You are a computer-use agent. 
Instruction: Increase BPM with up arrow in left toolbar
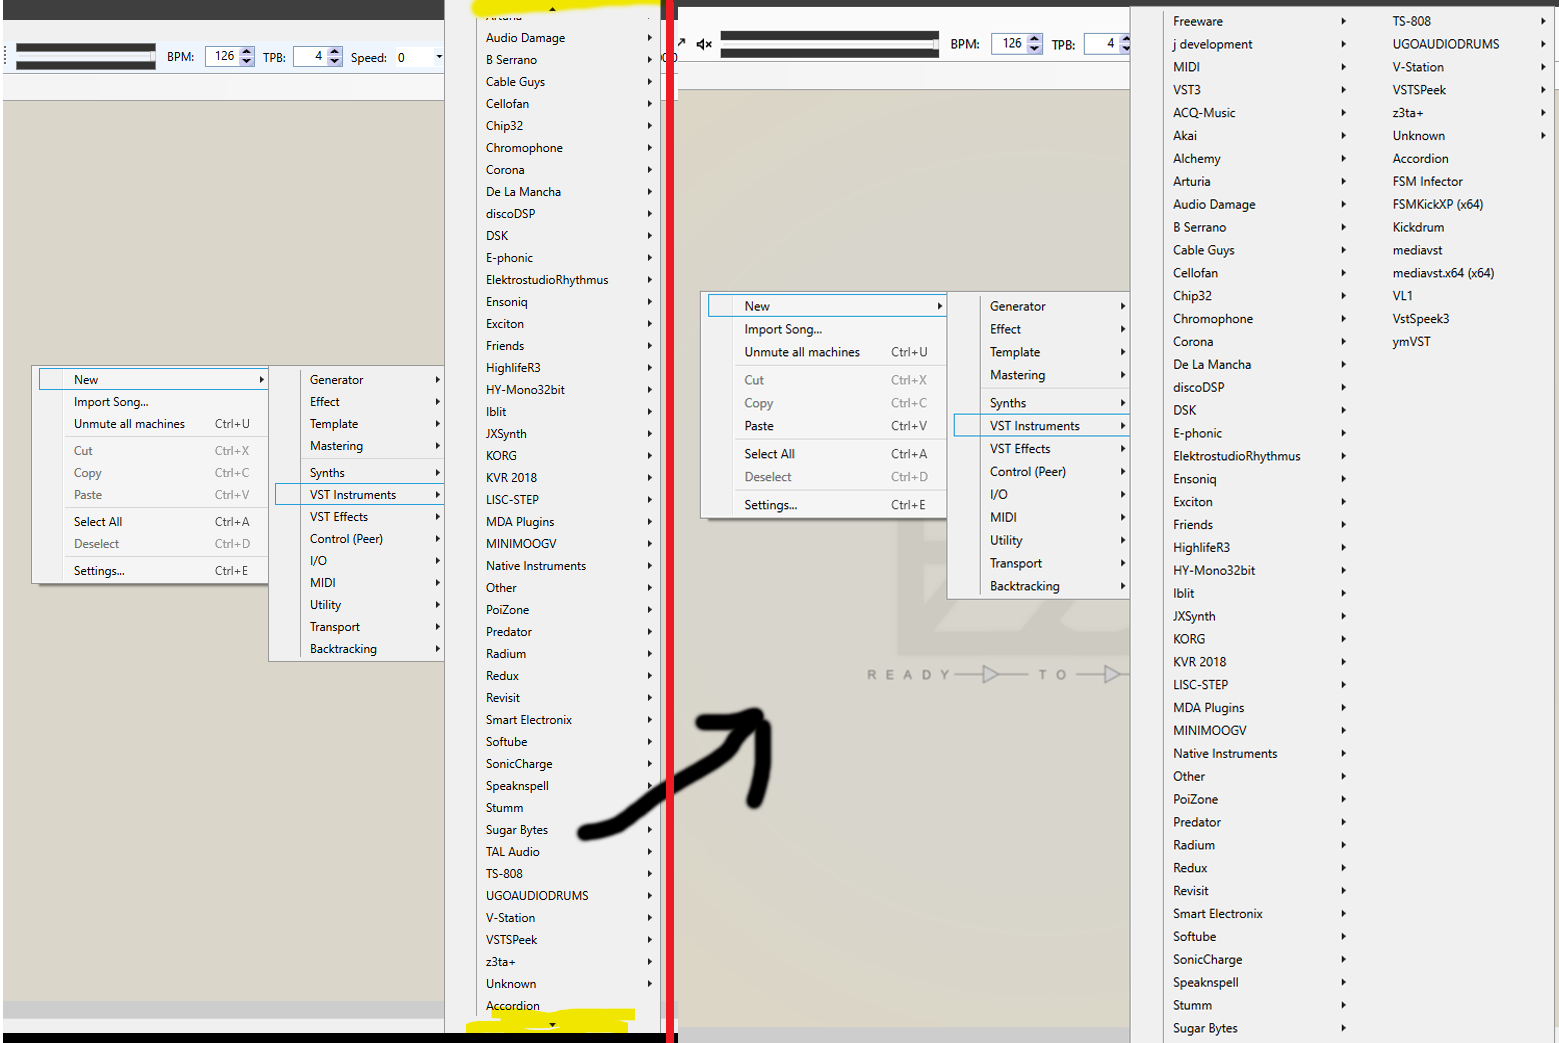click(247, 51)
